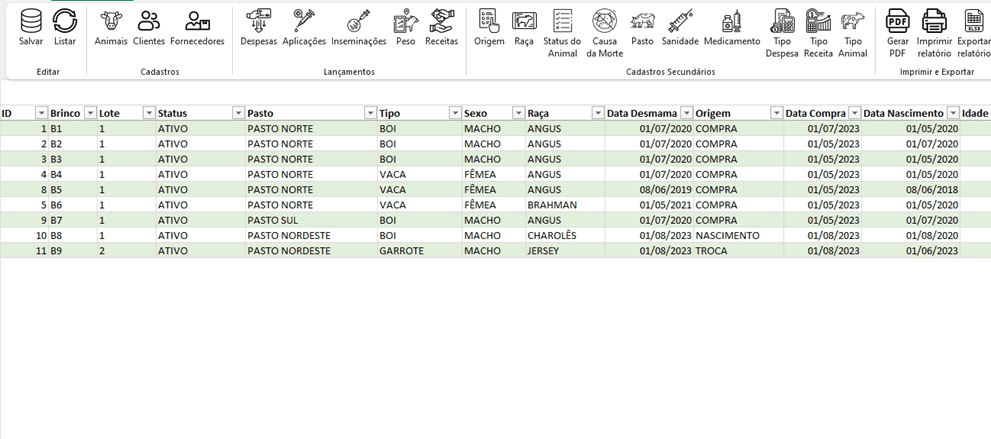Open the Sexo column filter dropdown
991x439 pixels.
pos(518,113)
